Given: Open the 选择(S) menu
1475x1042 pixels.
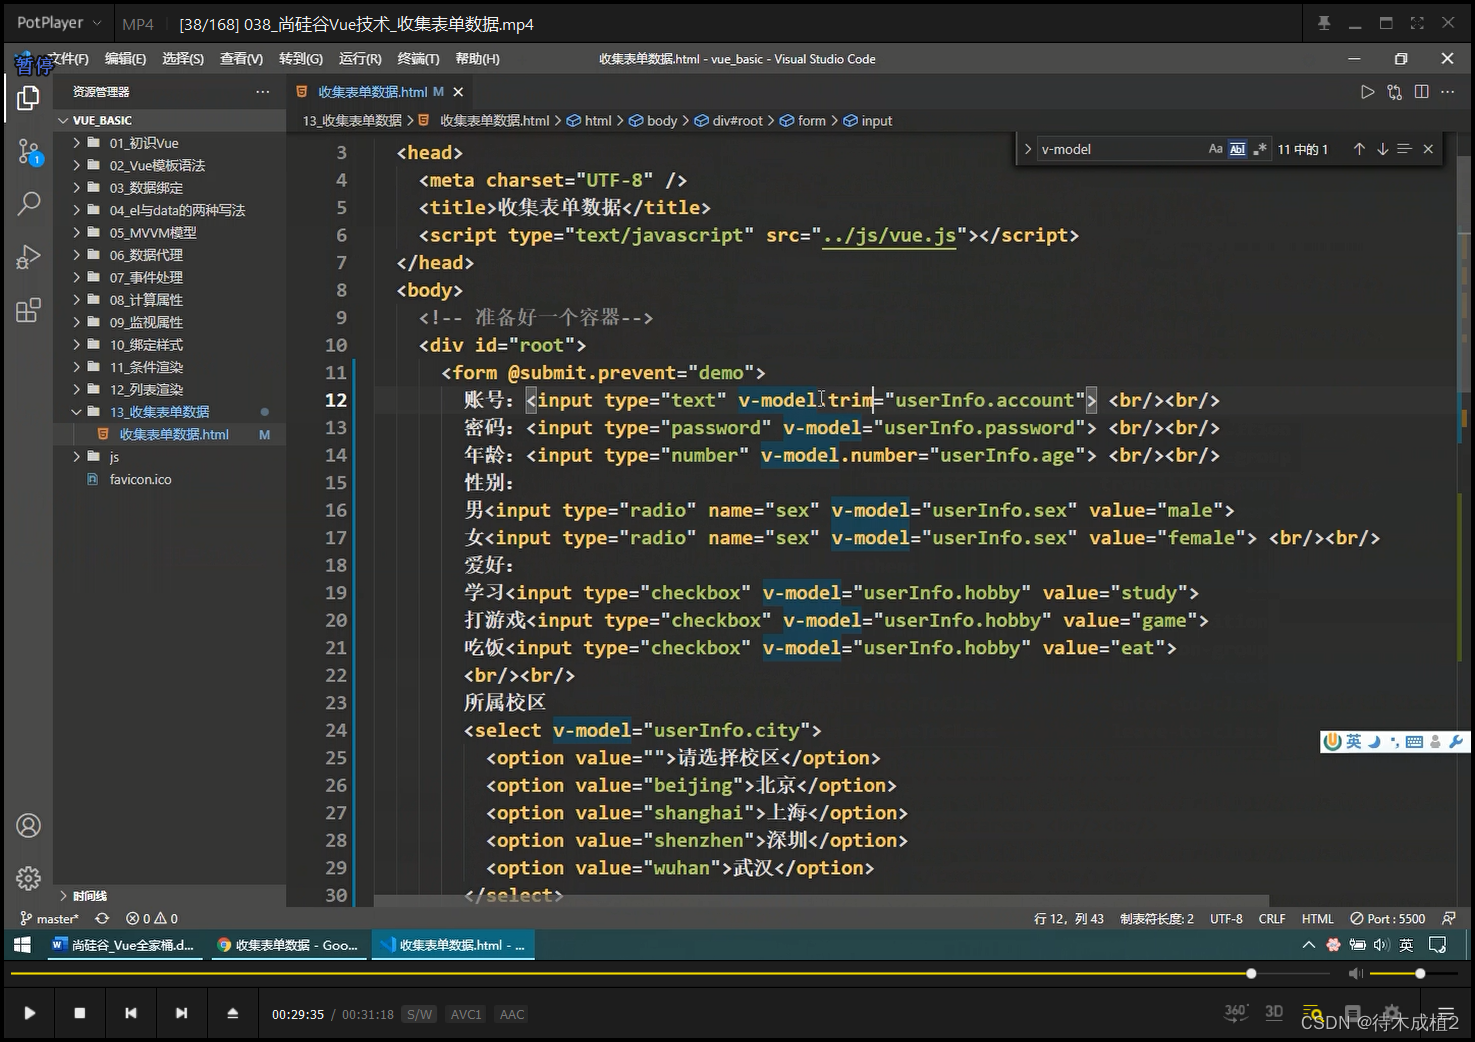Looking at the screenshot, I should [x=183, y=59].
